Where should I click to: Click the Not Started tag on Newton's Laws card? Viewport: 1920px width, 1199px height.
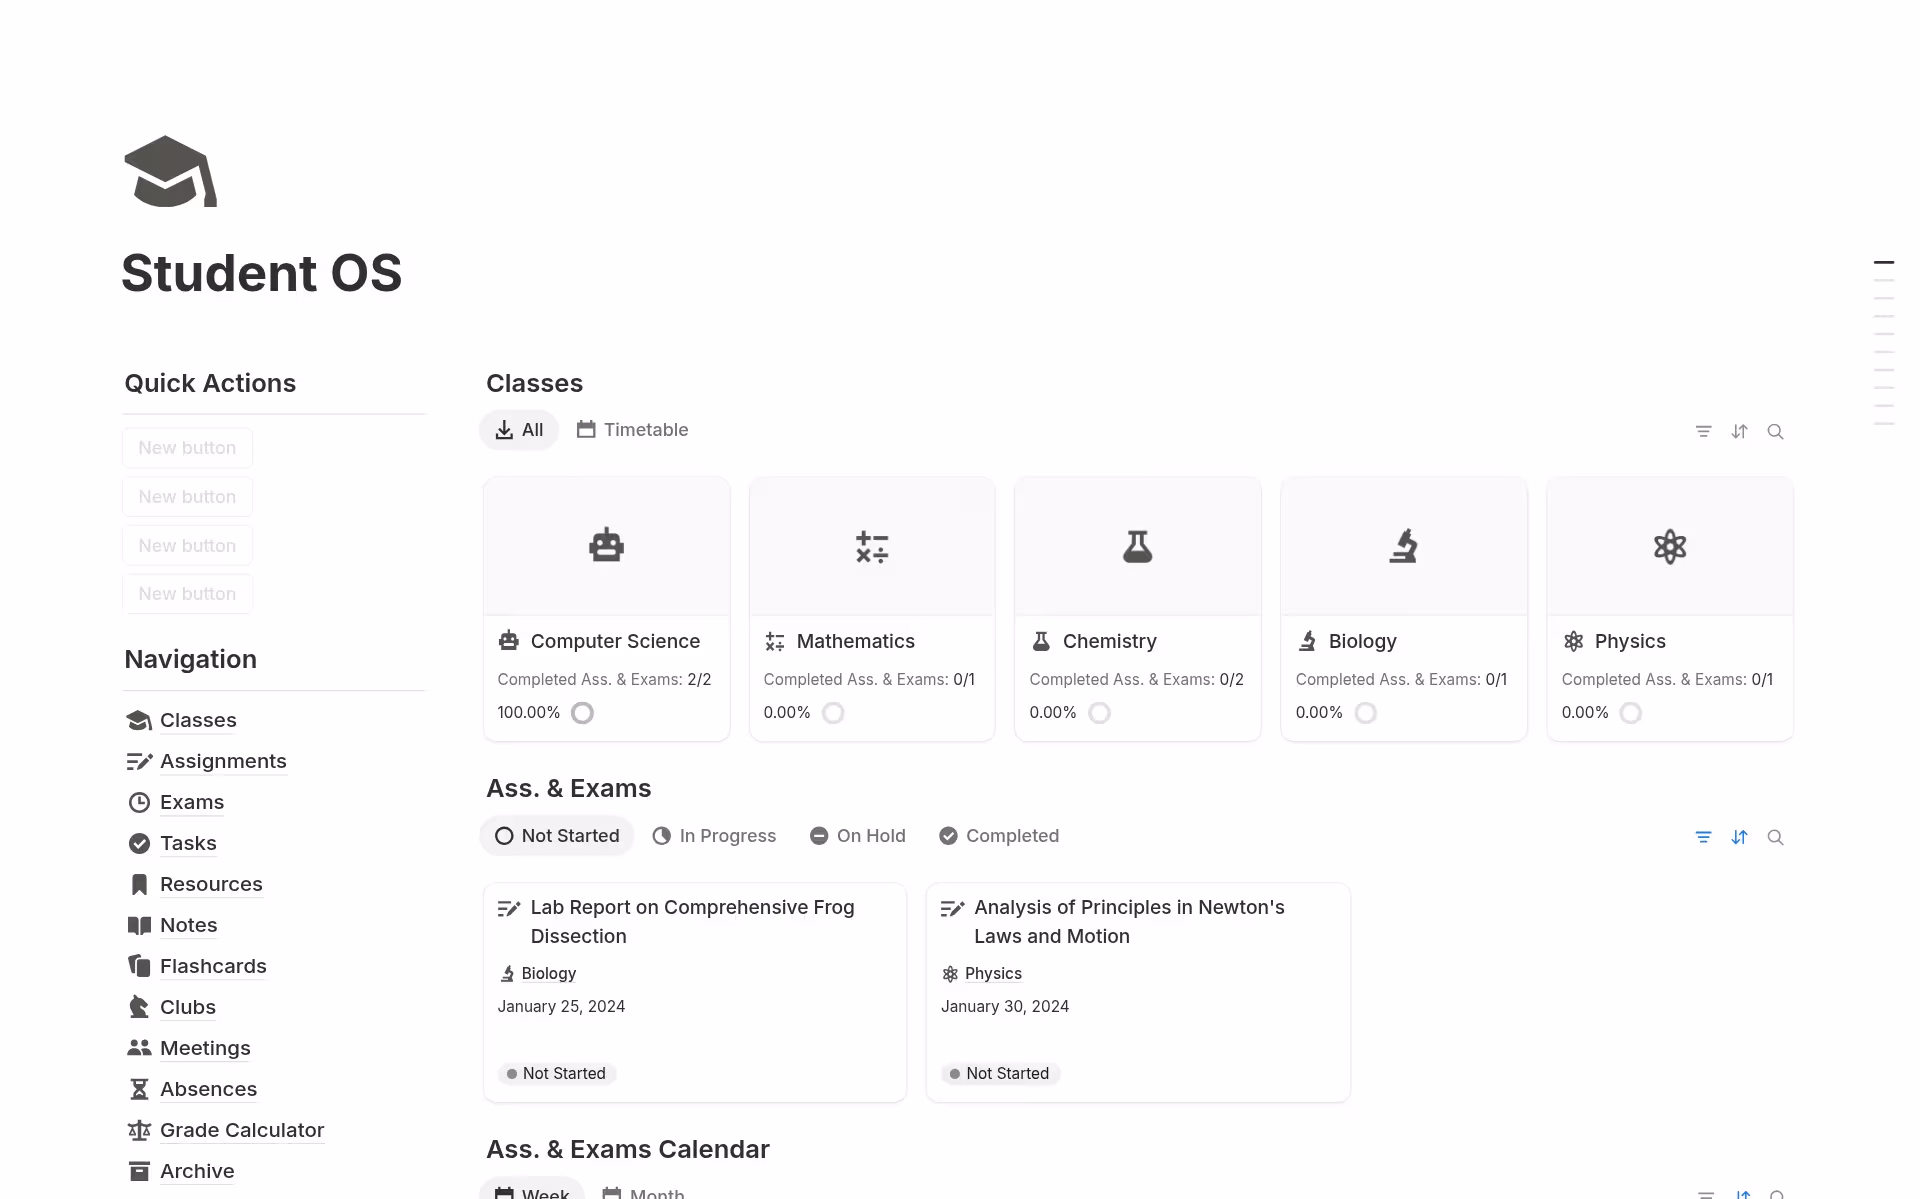1000,1073
